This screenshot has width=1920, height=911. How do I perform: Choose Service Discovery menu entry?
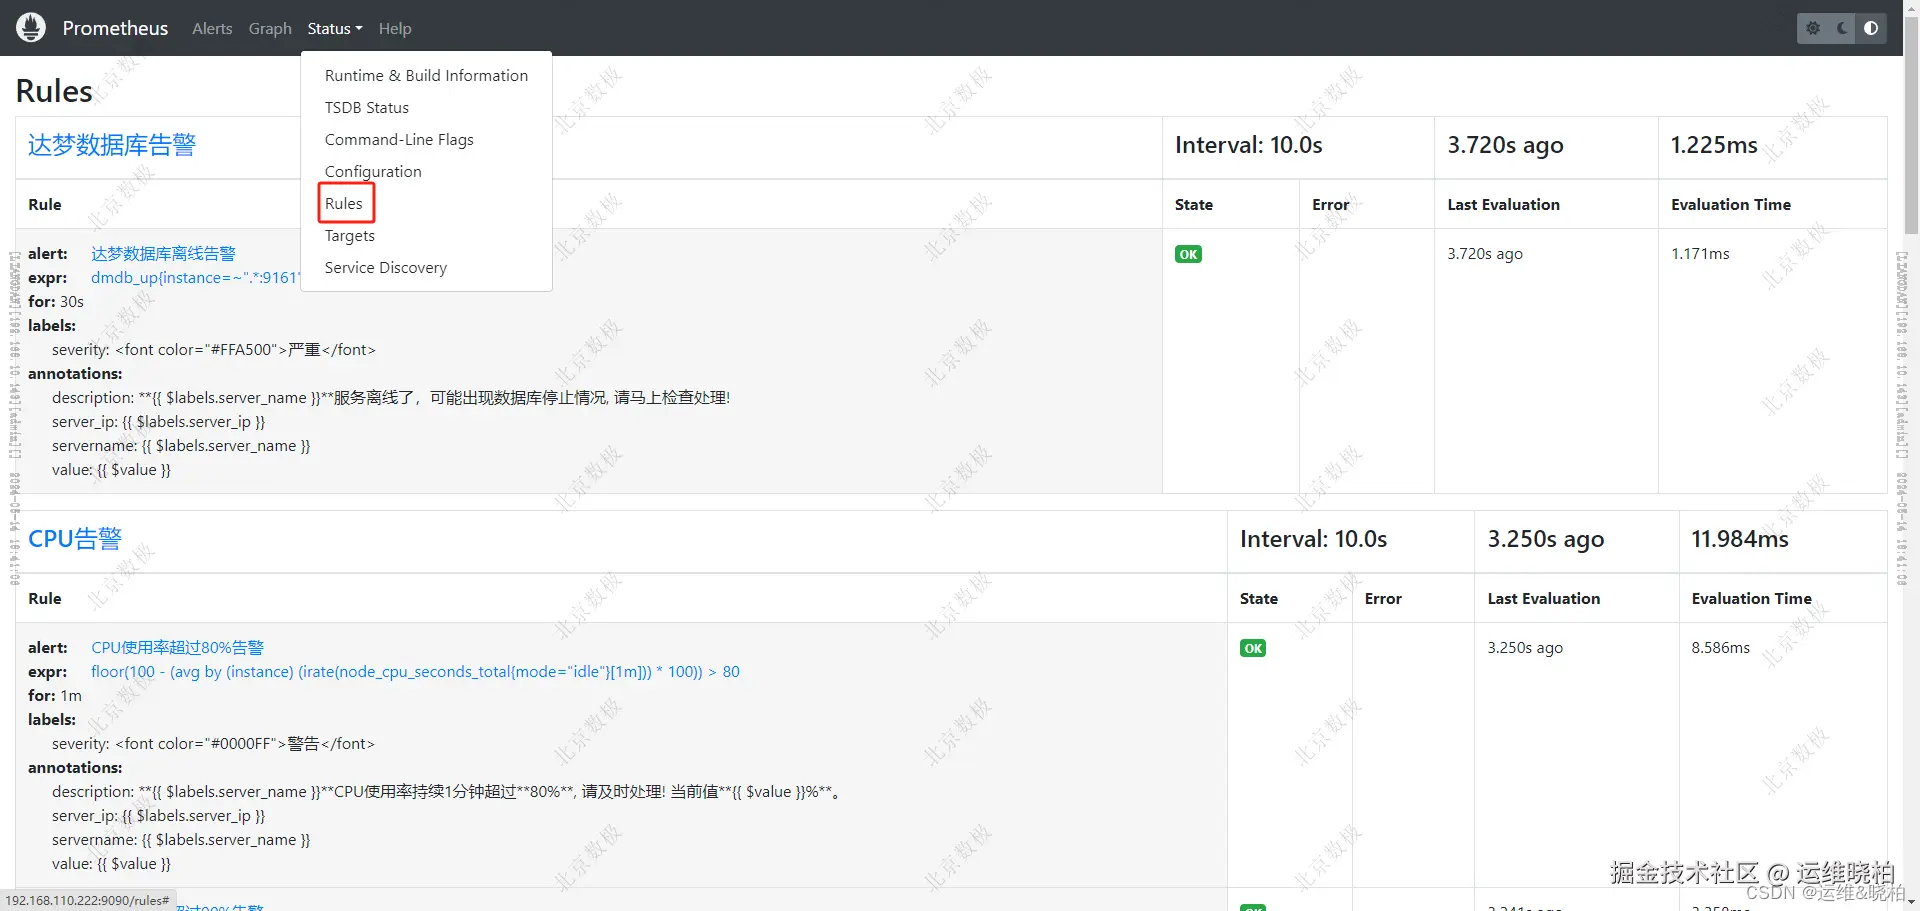426,268
